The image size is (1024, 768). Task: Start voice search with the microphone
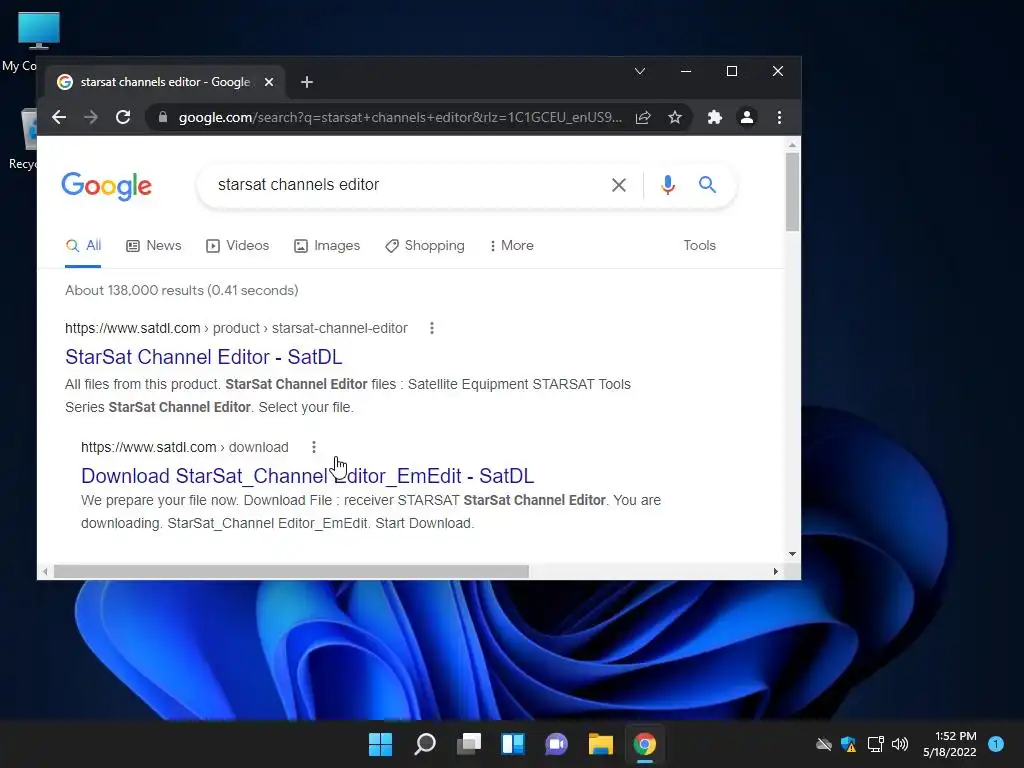(x=667, y=185)
